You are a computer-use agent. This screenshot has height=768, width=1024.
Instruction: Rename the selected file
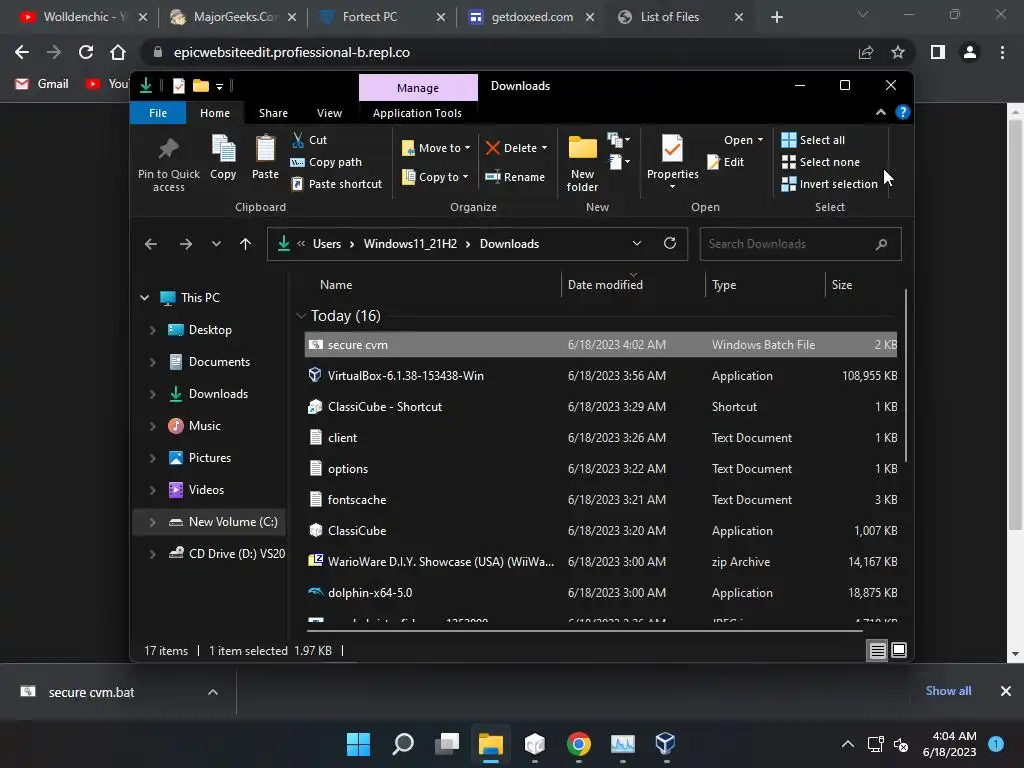pyautogui.click(x=515, y=177)
